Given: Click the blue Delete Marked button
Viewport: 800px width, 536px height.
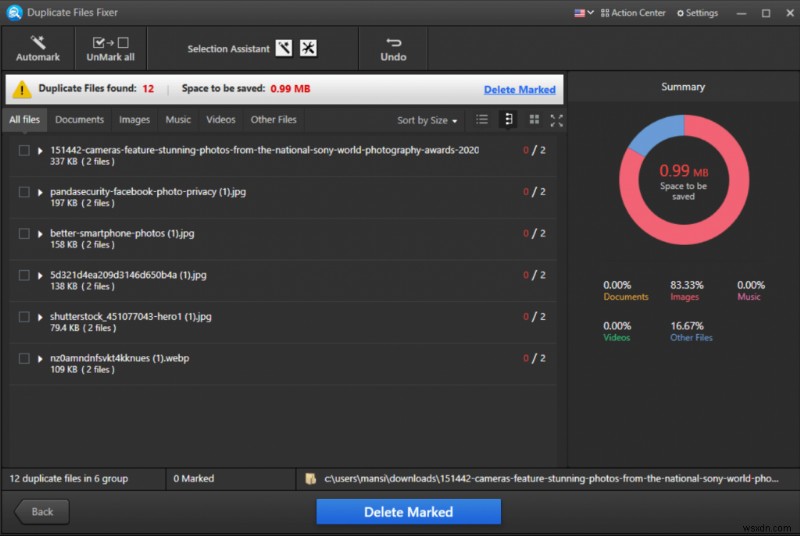Looking at the screenshot, I should point(408,512).
